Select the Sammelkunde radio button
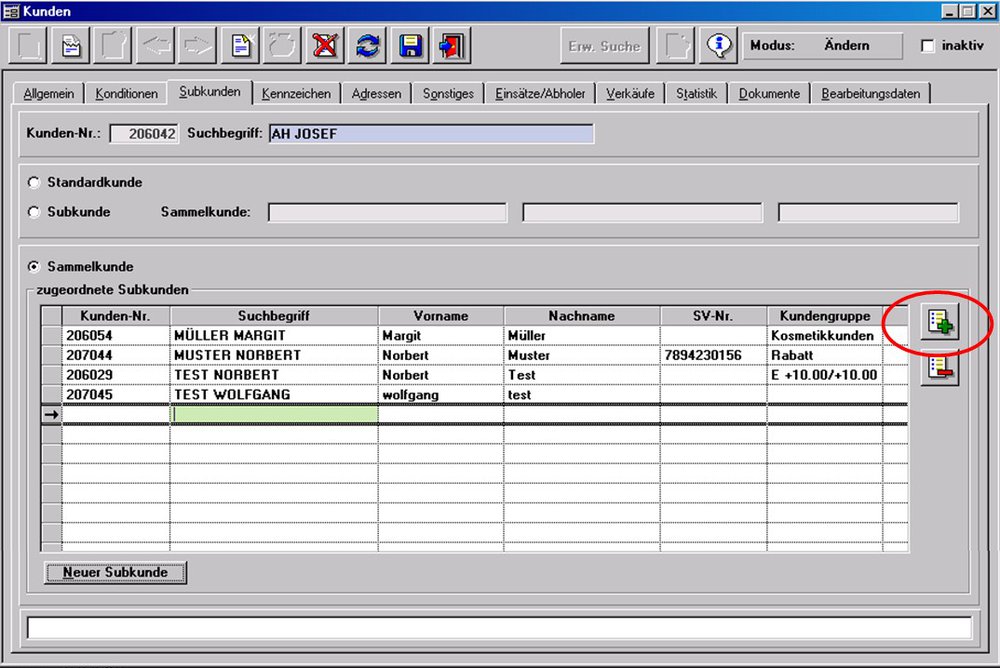Viewport: 1000px width, 668px height. (x=35, y=267)
